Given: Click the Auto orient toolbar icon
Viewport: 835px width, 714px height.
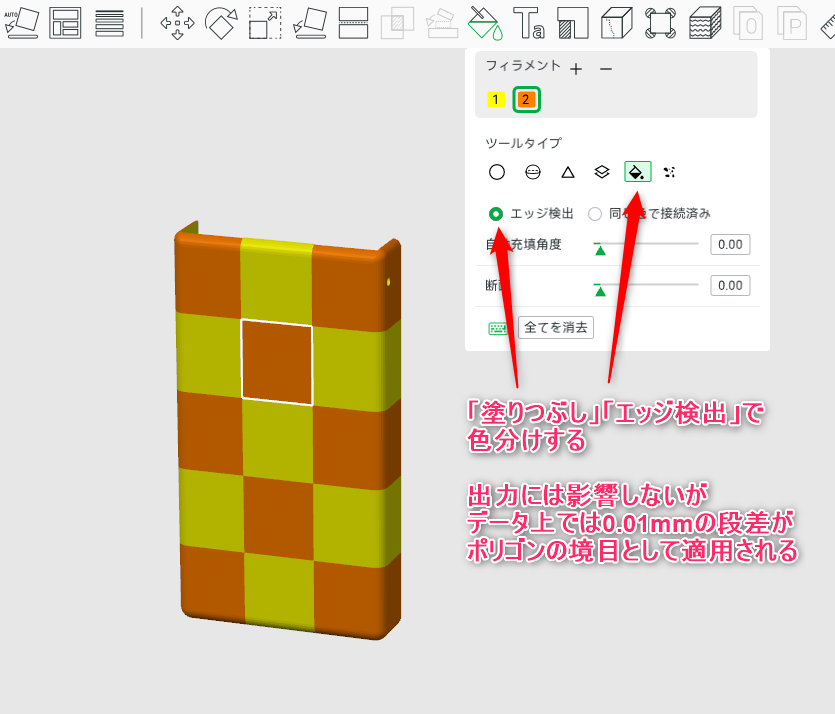Looking at the screenshot, I should [x=21, y=23].
